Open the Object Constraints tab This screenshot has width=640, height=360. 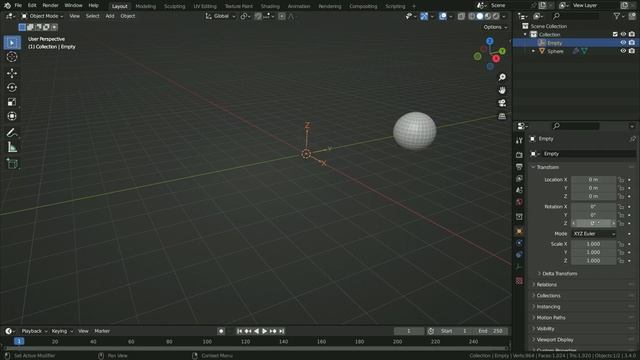[519, 254]
